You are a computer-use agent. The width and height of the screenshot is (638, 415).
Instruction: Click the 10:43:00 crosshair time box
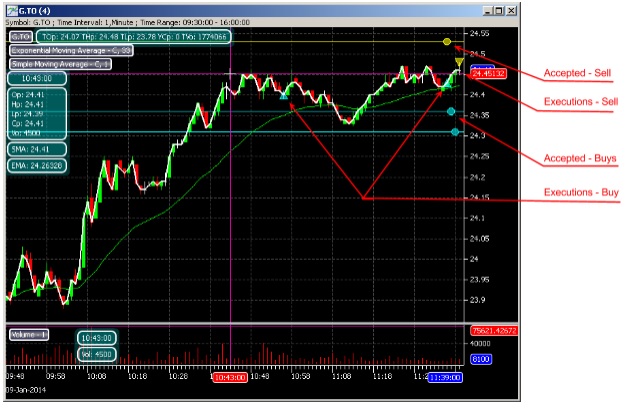(x=38, y=78)
